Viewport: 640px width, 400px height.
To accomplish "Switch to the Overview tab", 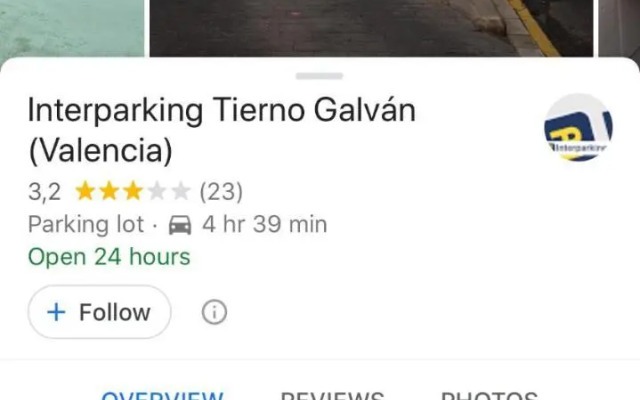I will coord(162,395).
